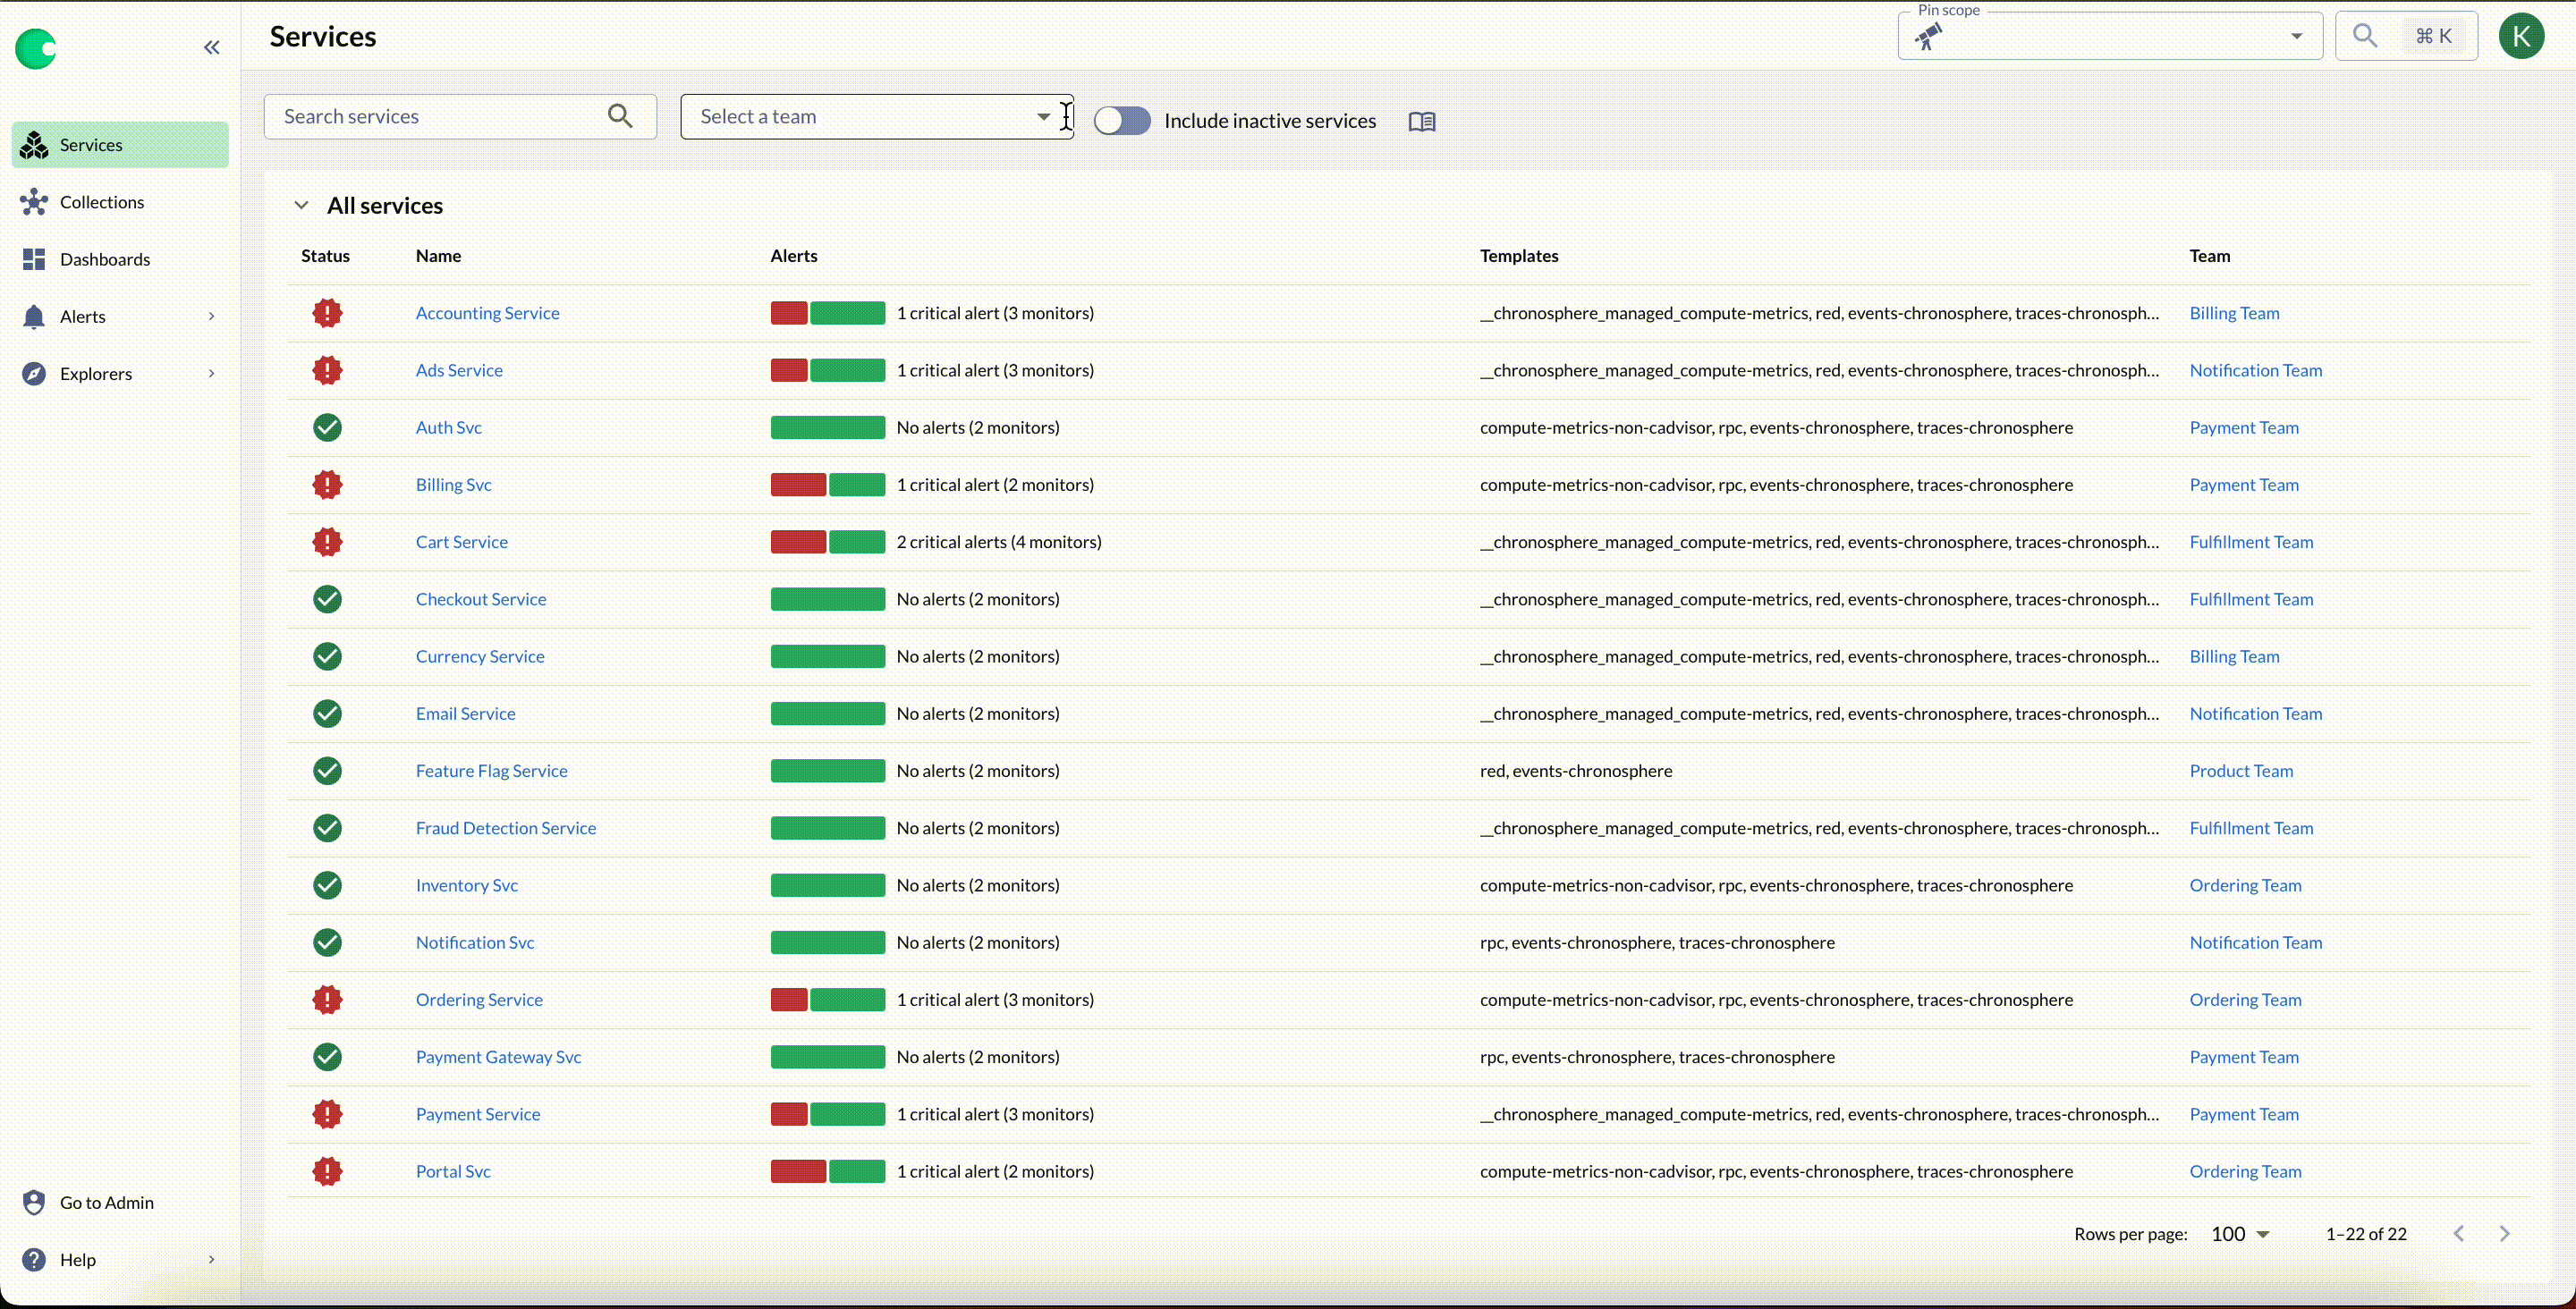
Task: Click the documentation book icon
Action: coord(1421,121)
